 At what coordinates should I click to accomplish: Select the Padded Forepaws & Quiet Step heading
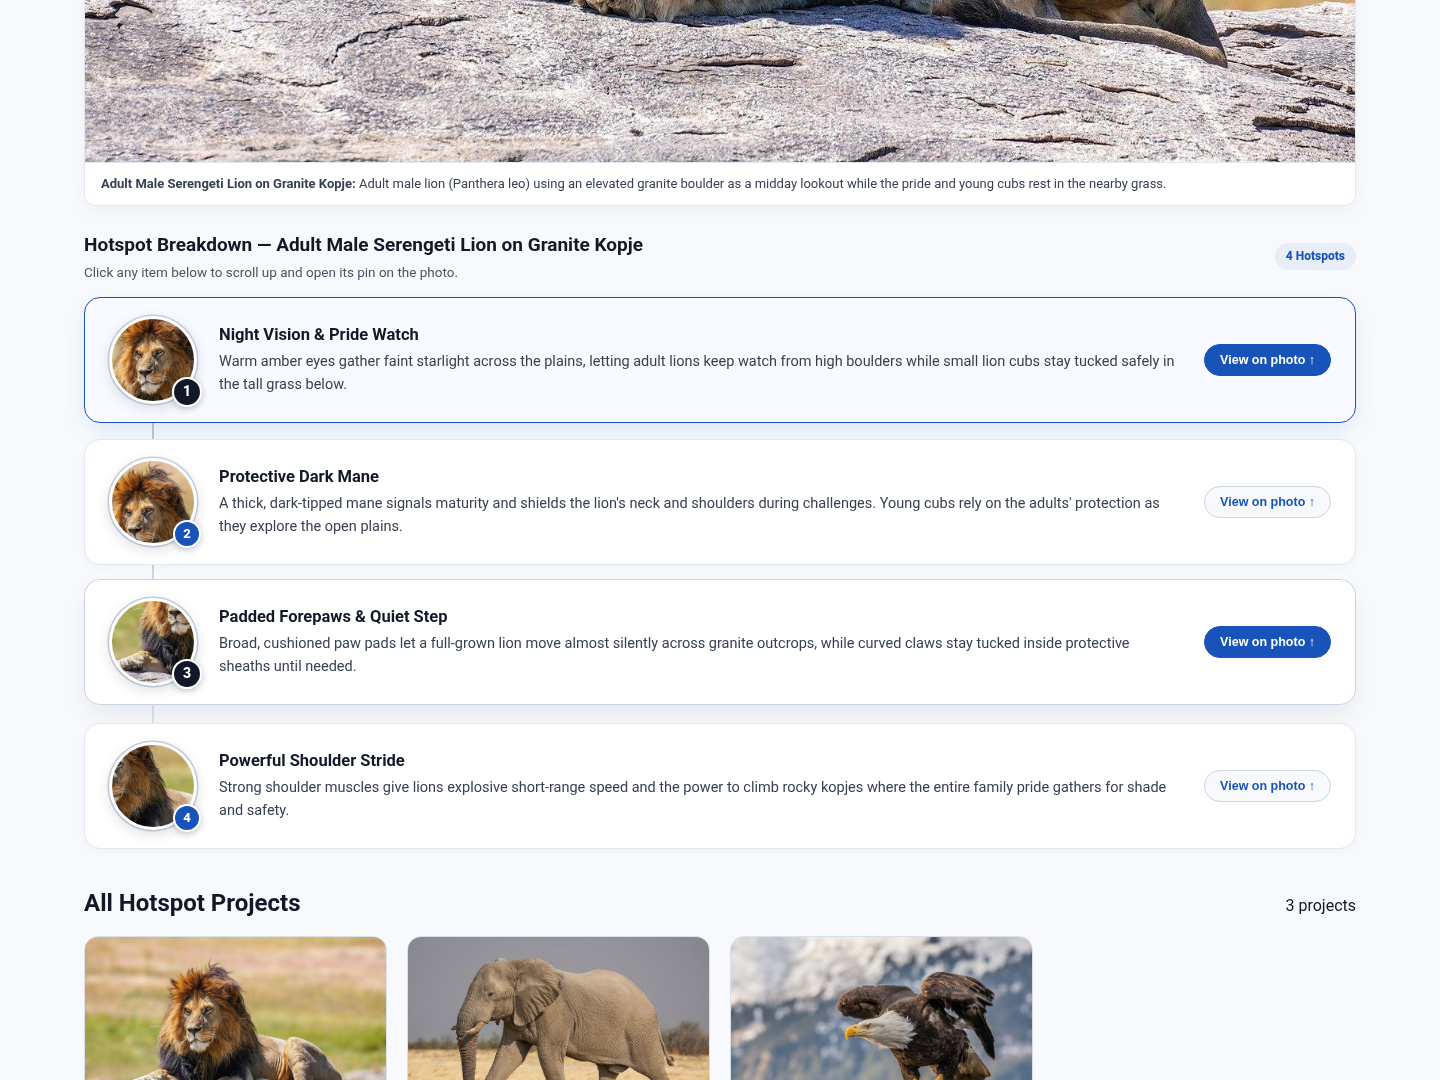coord(333,616)
